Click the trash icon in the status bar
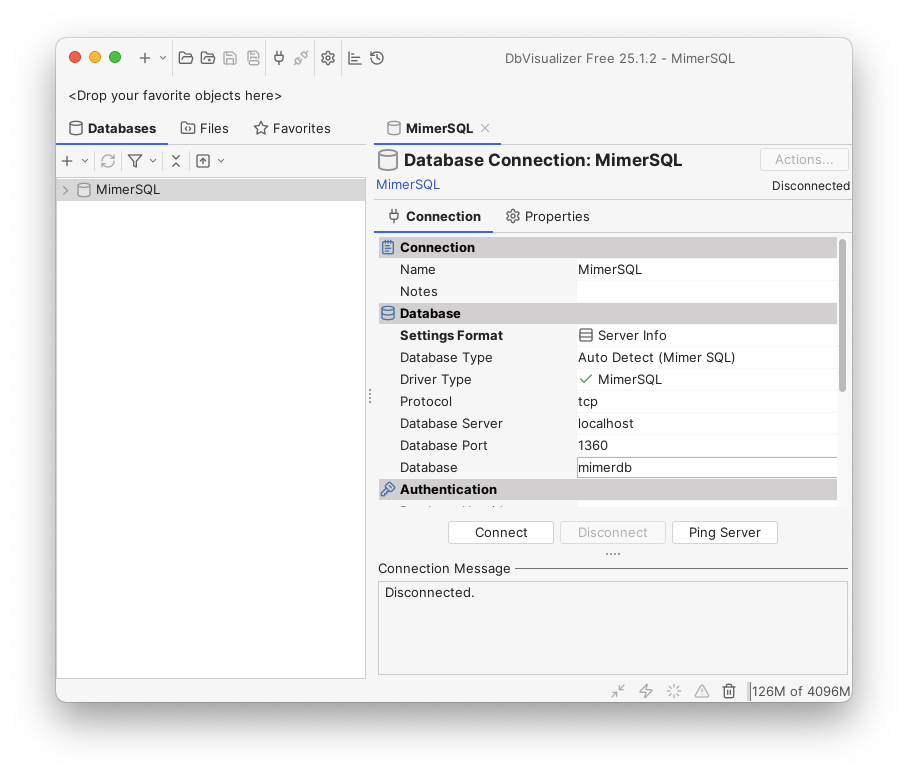 [x=729, y=690]
